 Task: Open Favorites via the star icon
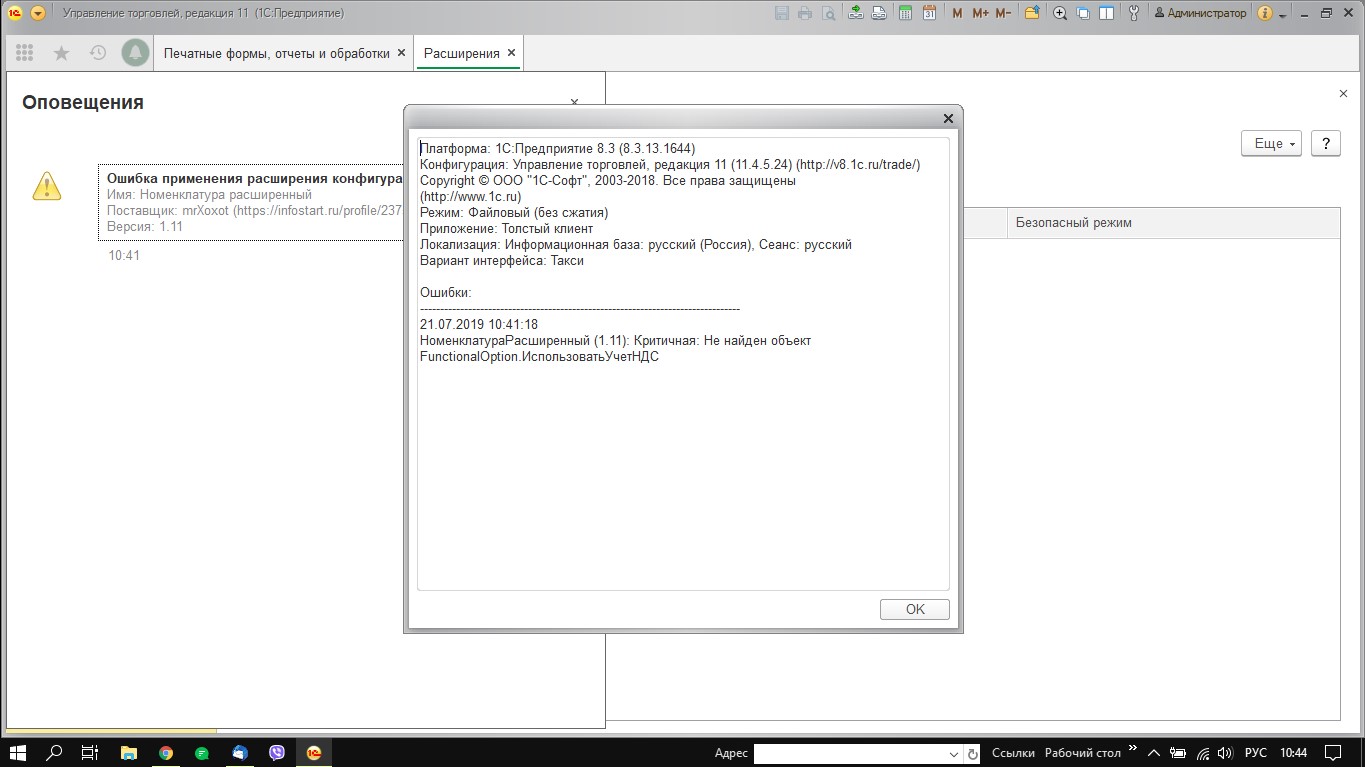(61, 53)
